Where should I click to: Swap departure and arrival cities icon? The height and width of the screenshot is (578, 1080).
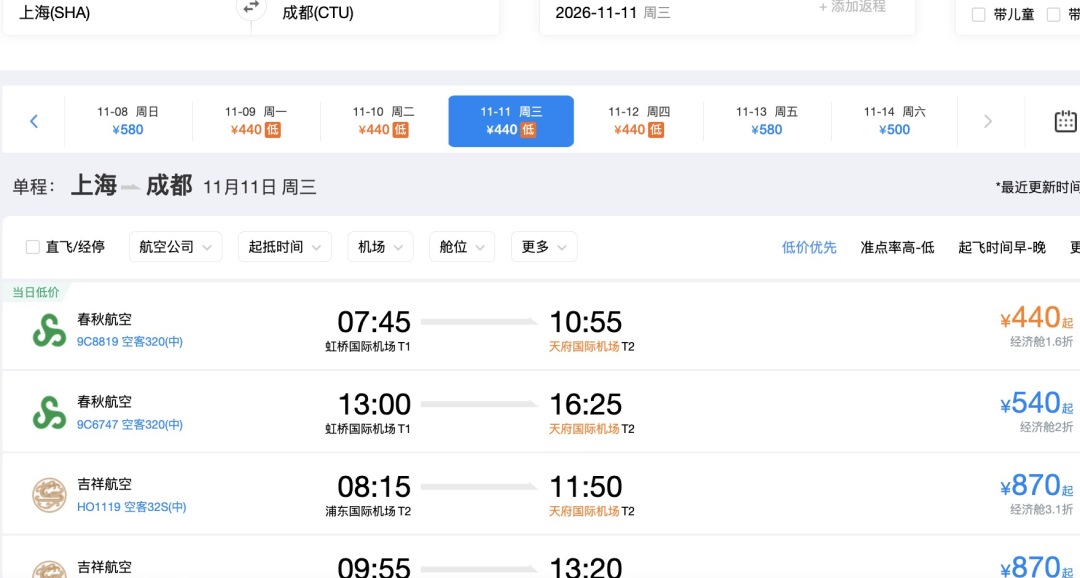point(251,7)
